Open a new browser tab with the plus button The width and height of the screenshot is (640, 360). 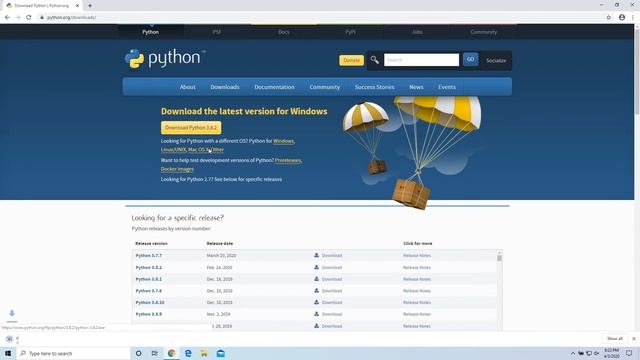[90, 6]
